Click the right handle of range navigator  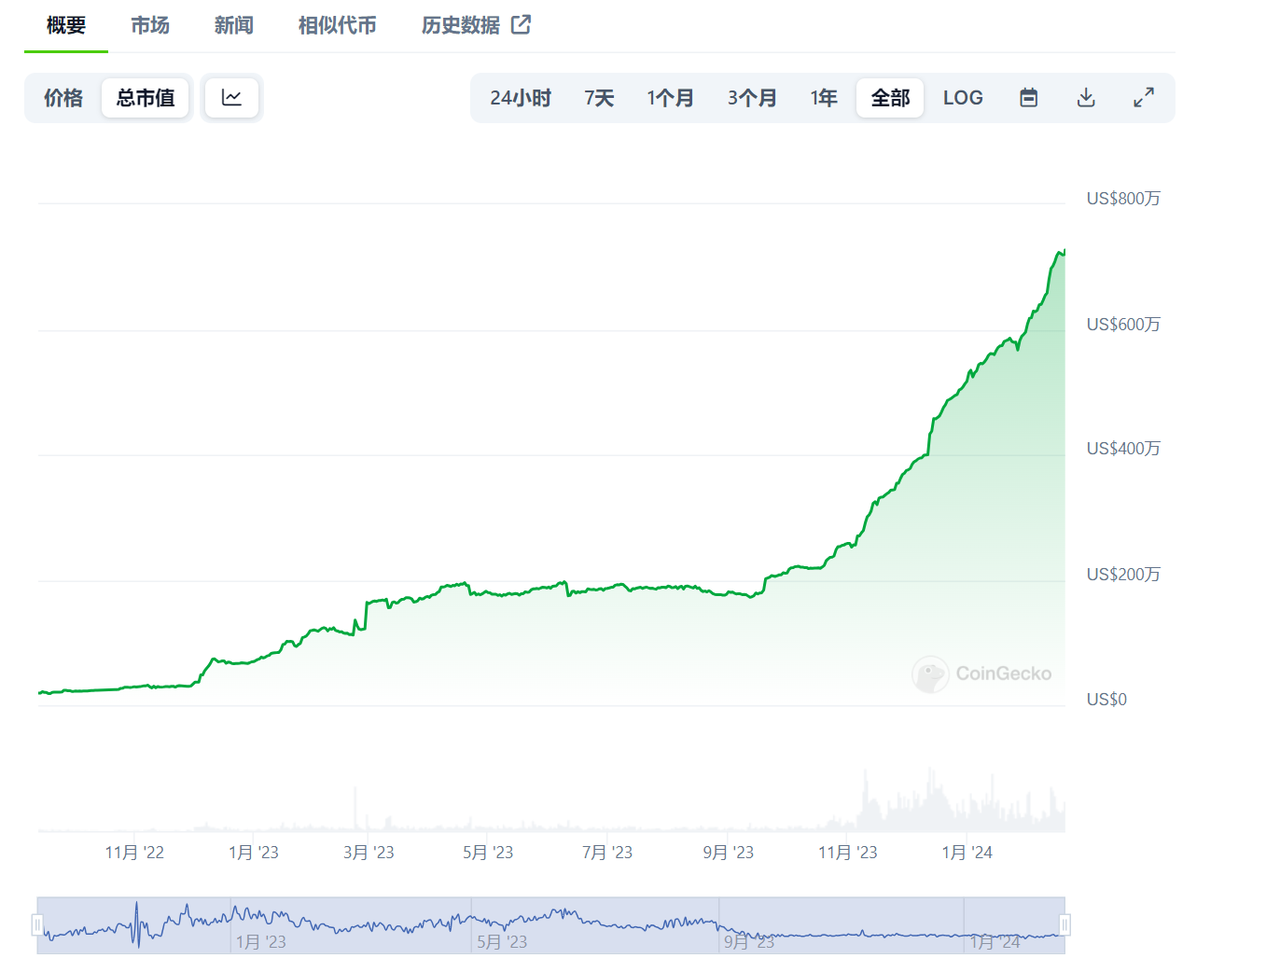(x=1064, y=925)
